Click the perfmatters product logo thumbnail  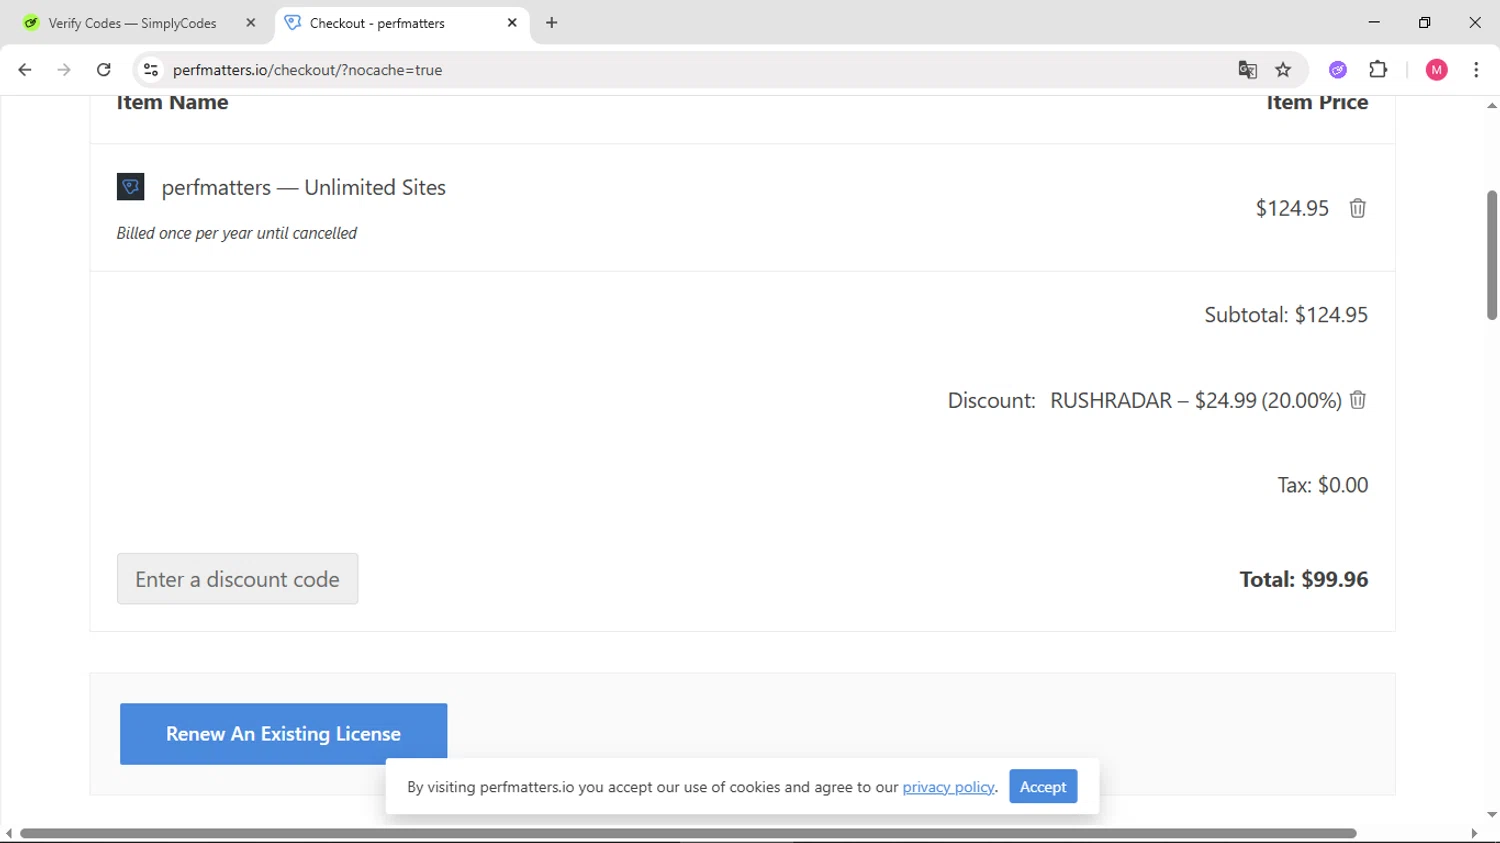(x=131, y=187)
